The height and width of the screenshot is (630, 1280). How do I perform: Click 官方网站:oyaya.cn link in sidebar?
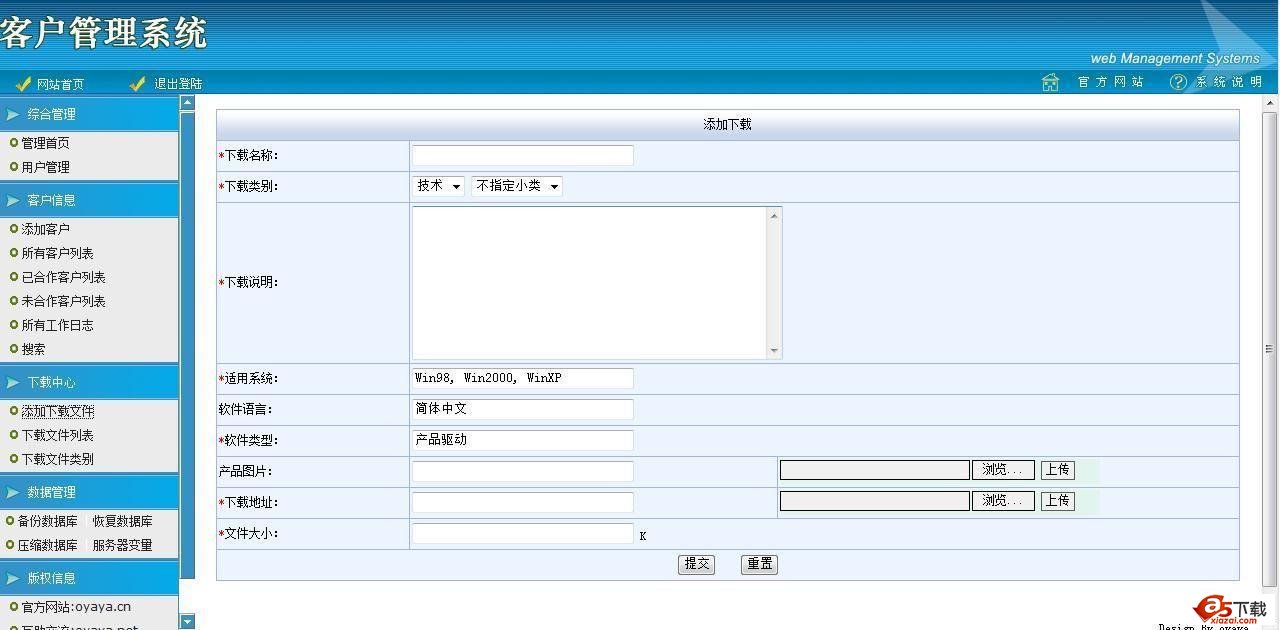(x=76, y=607)
